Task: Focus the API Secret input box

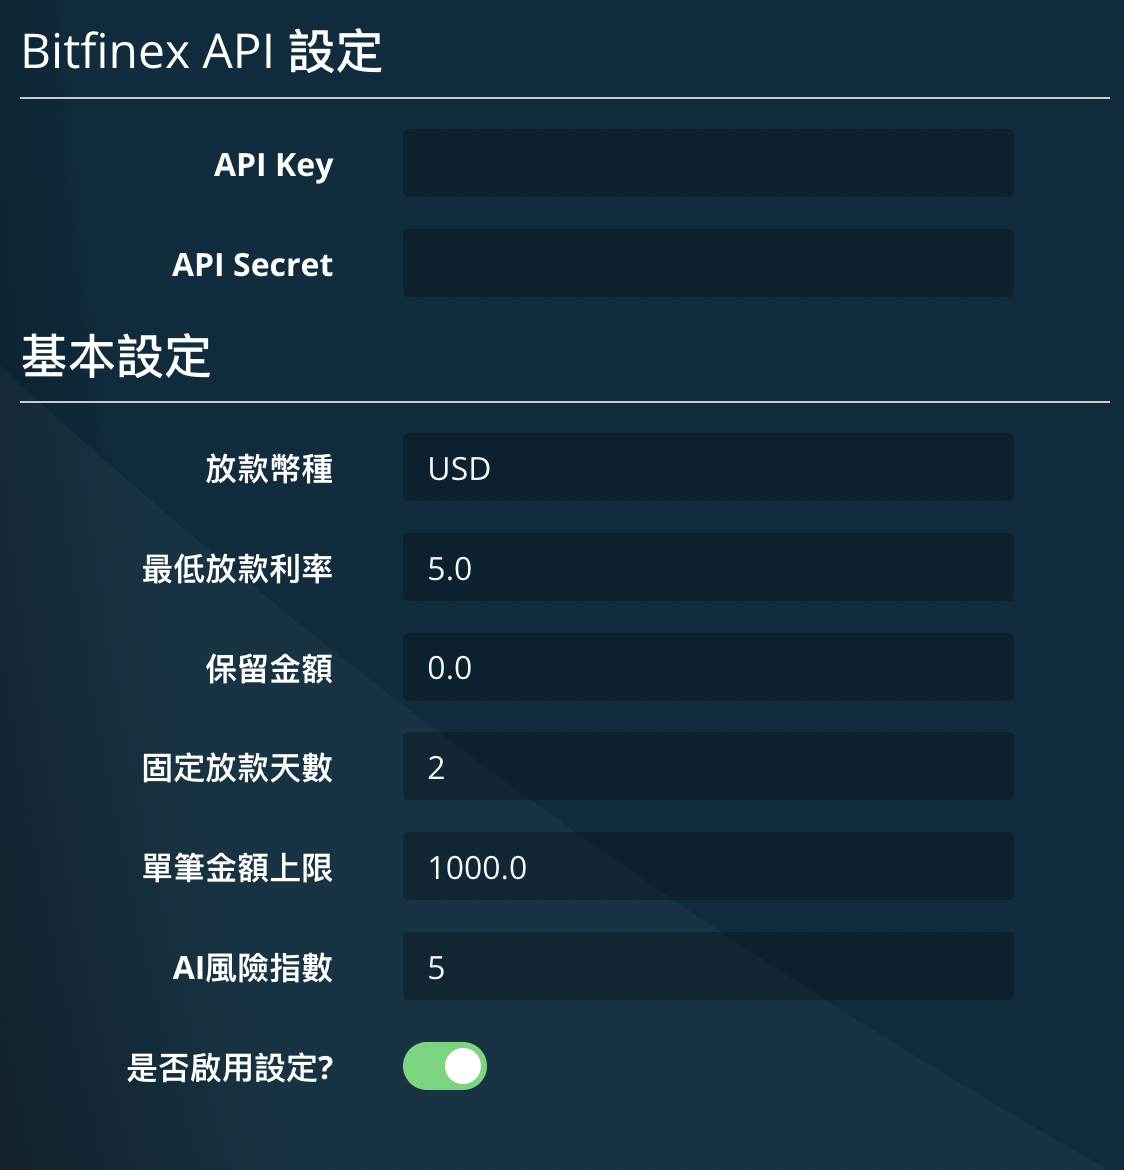Action: [x=708, y=263]
